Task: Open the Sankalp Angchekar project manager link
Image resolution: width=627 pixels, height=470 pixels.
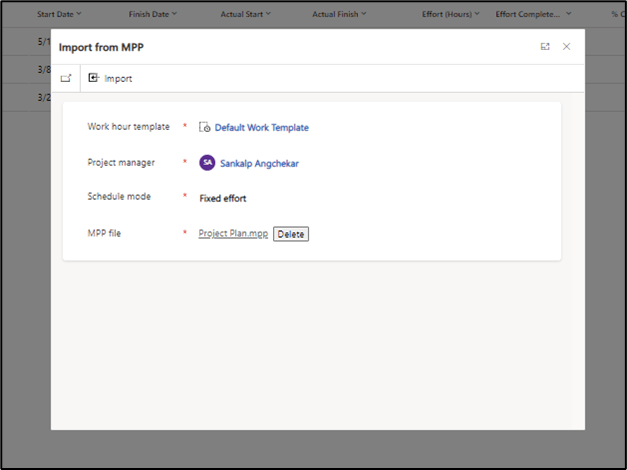Action: [259, 163]
